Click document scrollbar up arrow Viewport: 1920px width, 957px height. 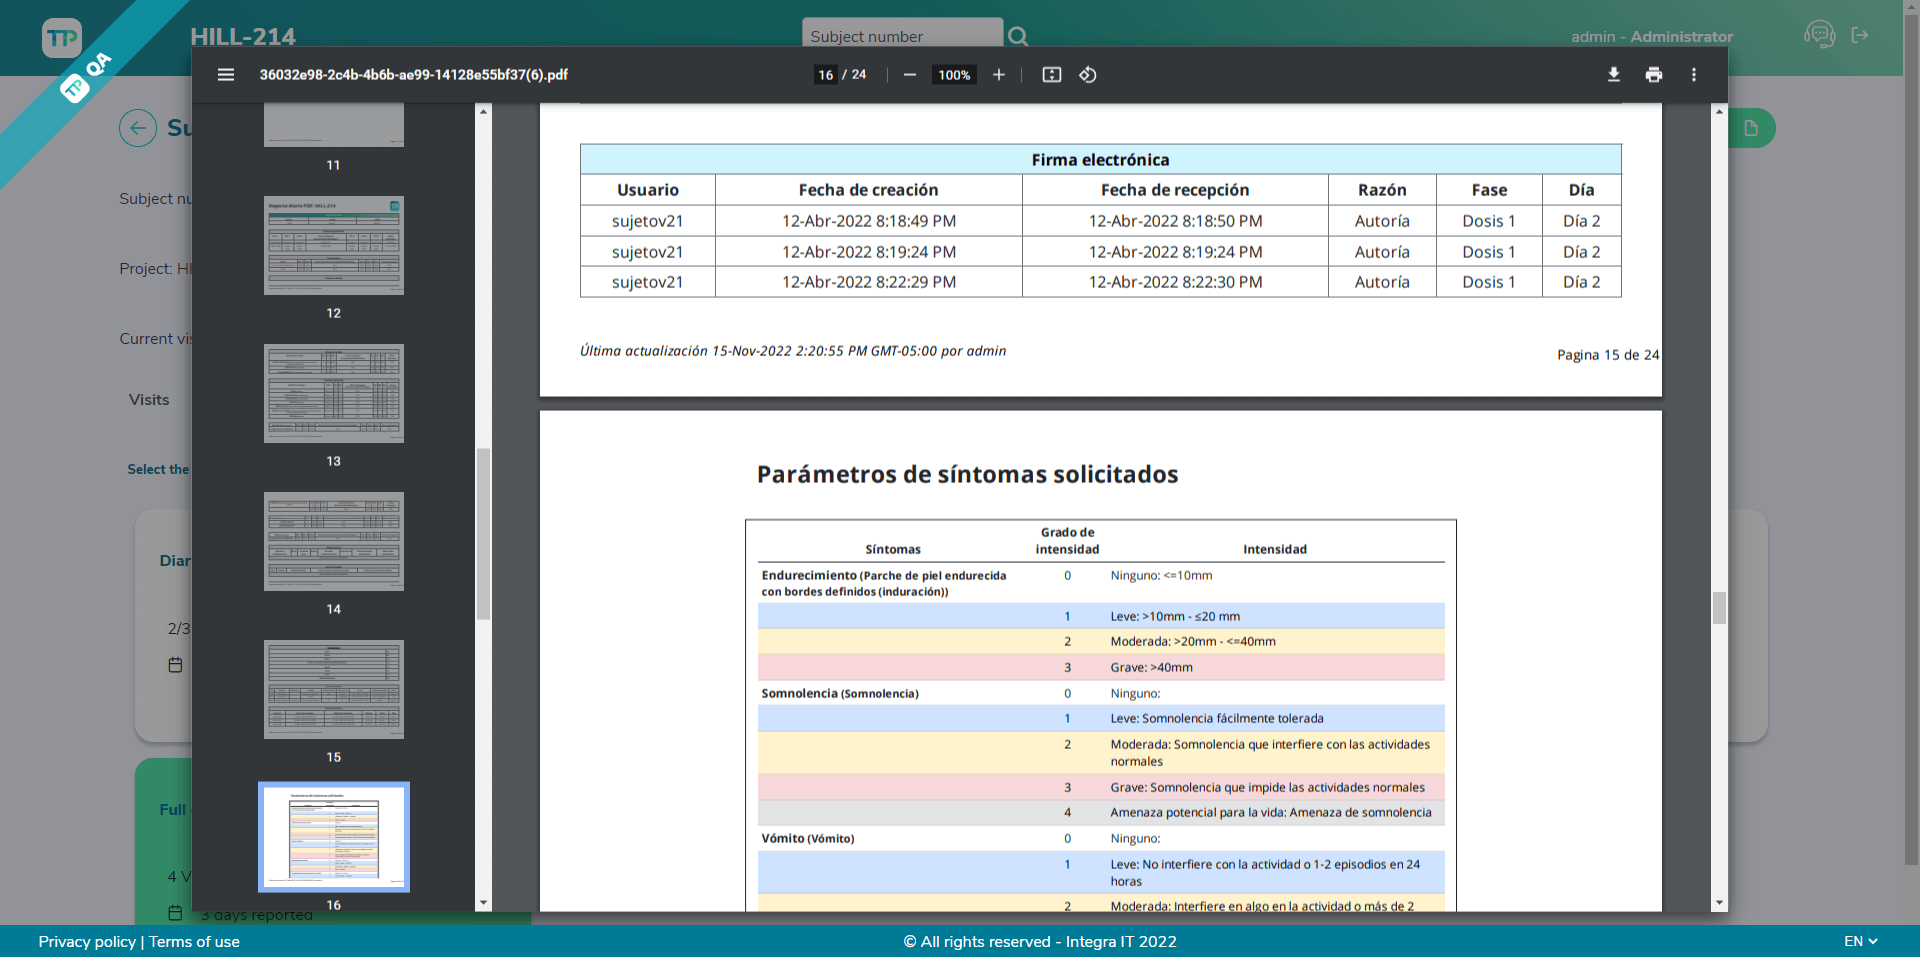click(1720, 111)
